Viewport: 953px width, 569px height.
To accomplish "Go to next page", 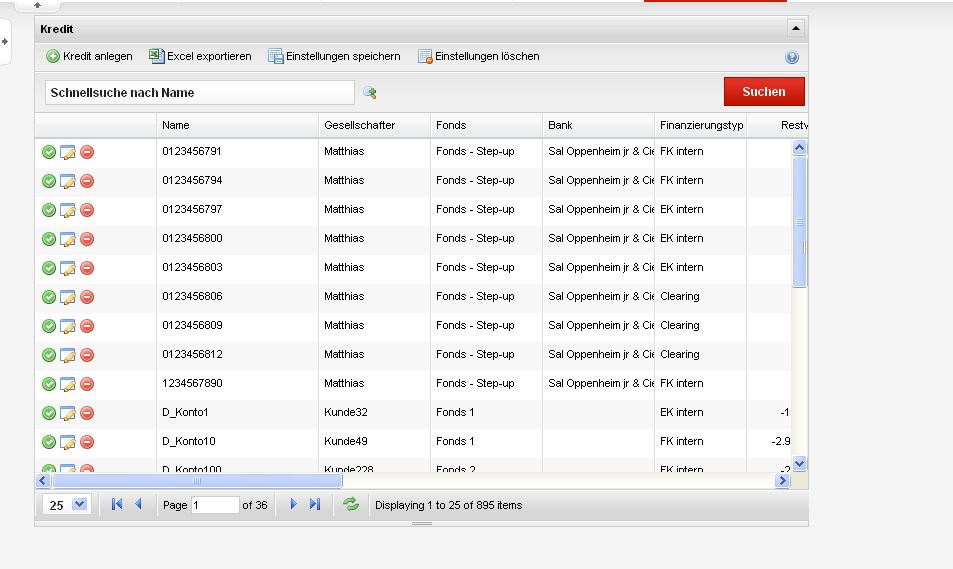I will click(x=293, y=504).
